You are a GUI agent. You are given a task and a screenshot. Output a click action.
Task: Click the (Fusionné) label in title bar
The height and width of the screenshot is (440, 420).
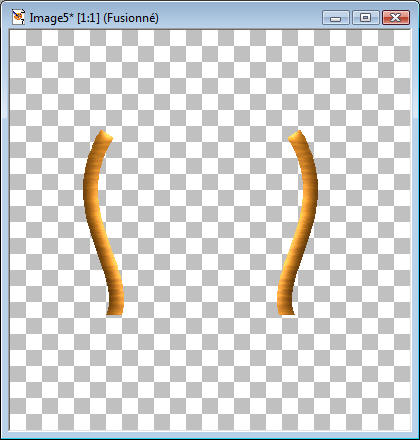point(131,18)
